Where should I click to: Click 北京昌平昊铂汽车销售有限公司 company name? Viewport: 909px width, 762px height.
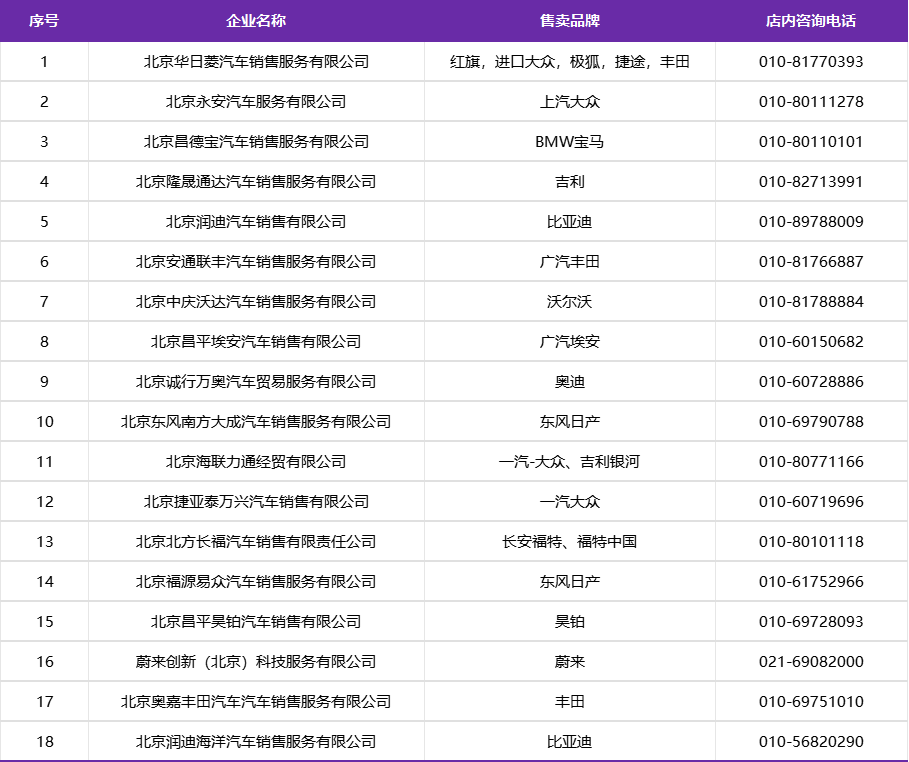tap(256, 622)
